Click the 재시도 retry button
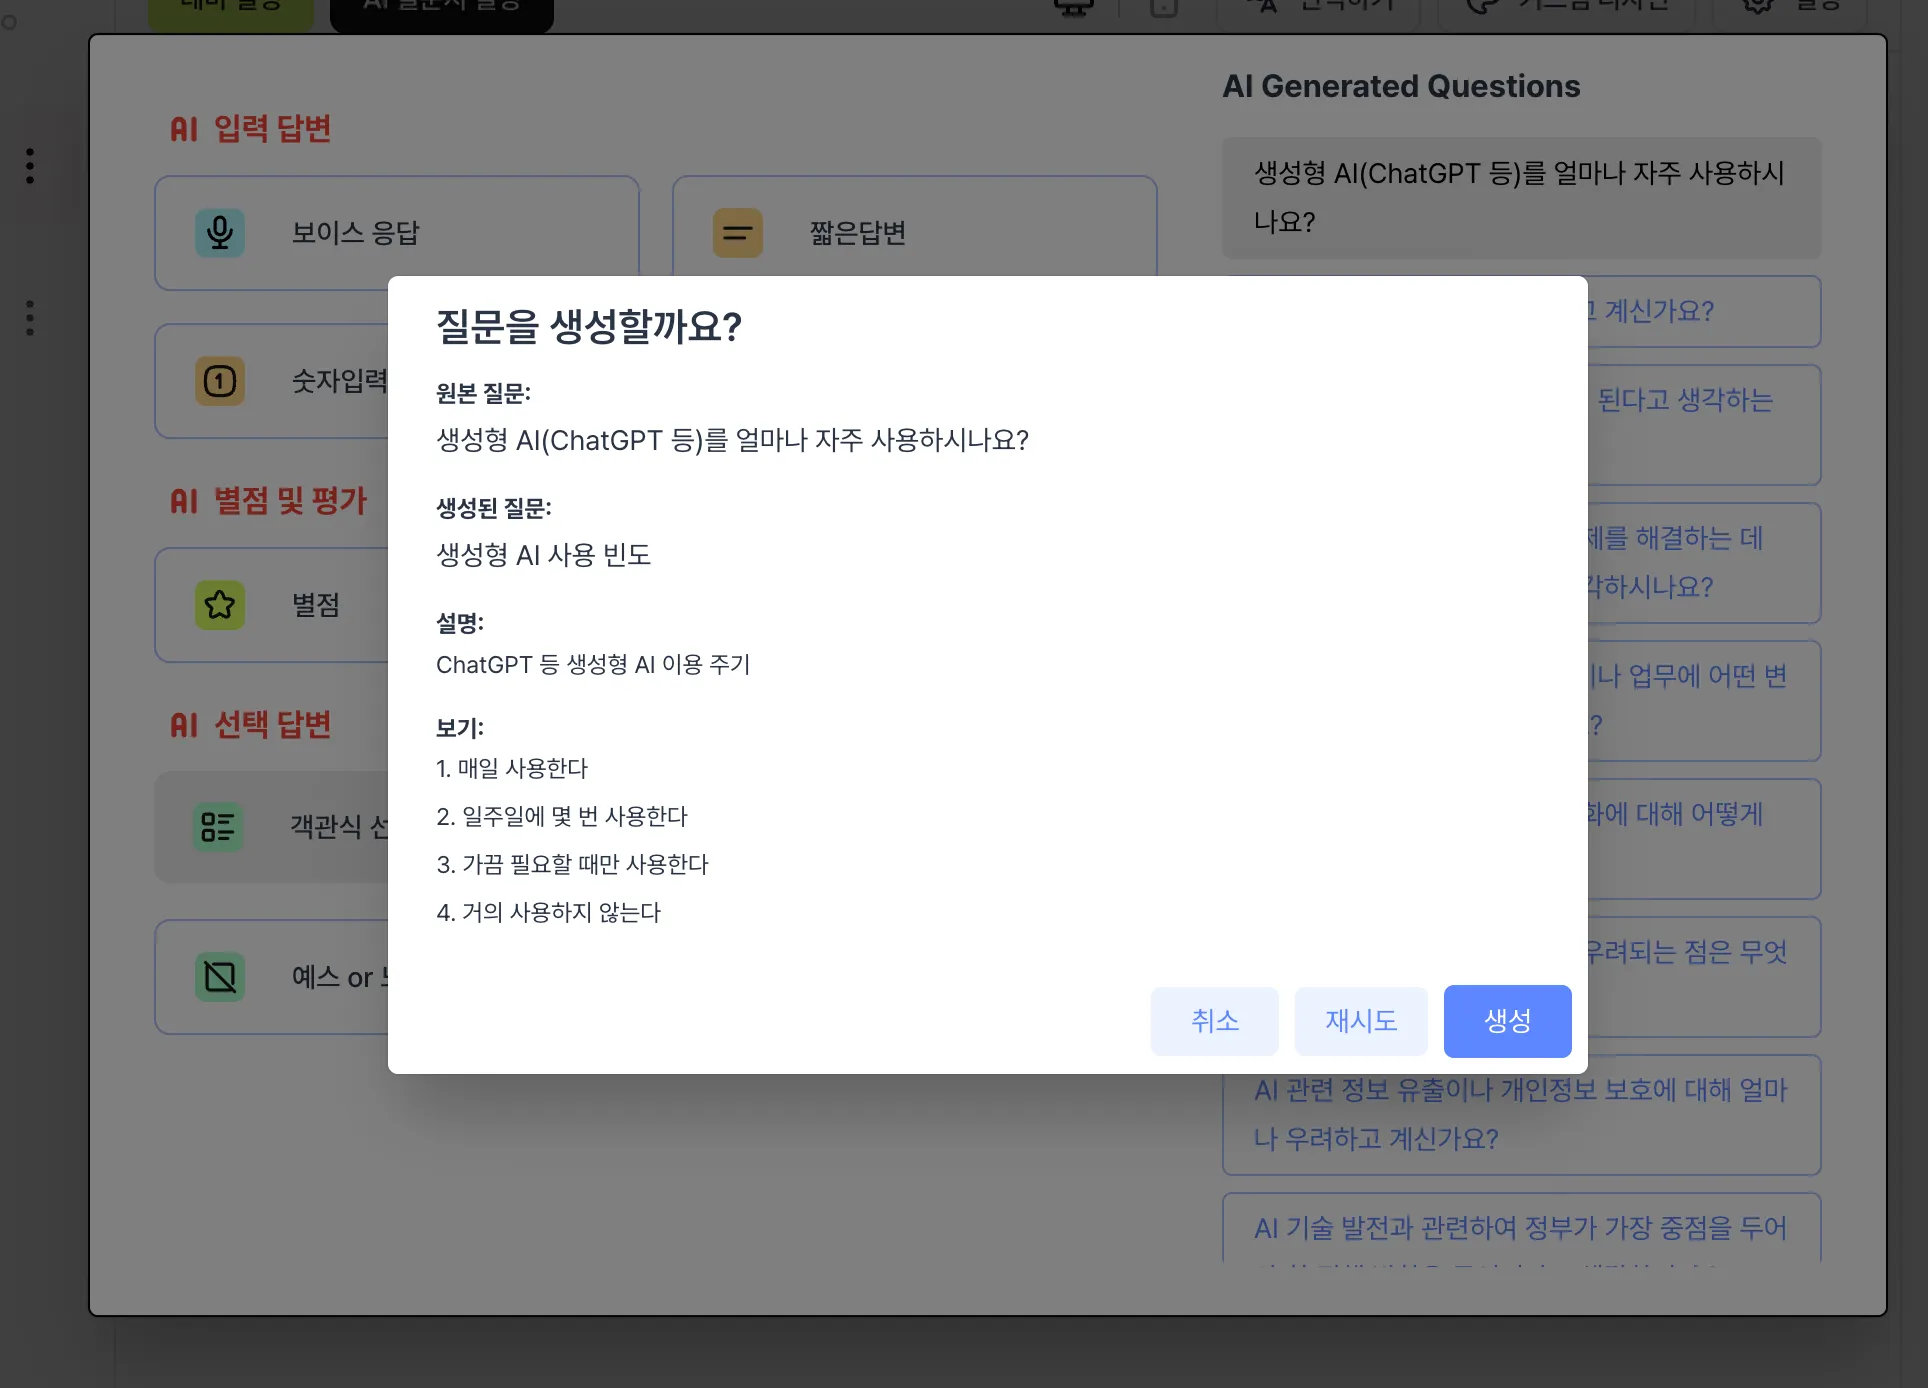The image size is (1928, 1388). coord(1360,1020)
